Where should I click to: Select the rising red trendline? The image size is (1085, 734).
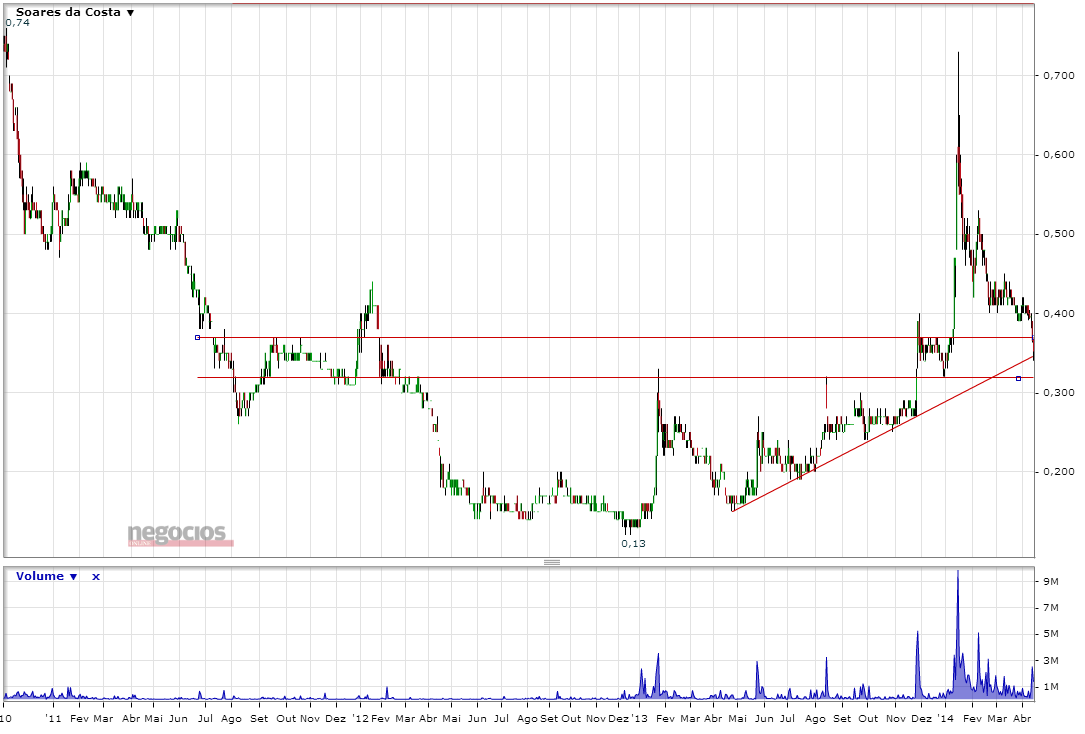click(x=882, y=431)
